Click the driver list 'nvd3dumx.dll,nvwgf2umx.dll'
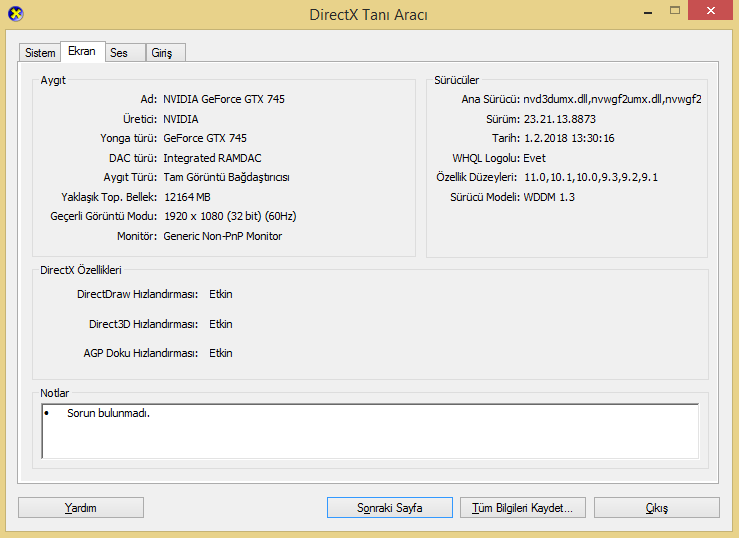This screenshot has width=739, height=538. pyautogui.click(x=612, y=99)
